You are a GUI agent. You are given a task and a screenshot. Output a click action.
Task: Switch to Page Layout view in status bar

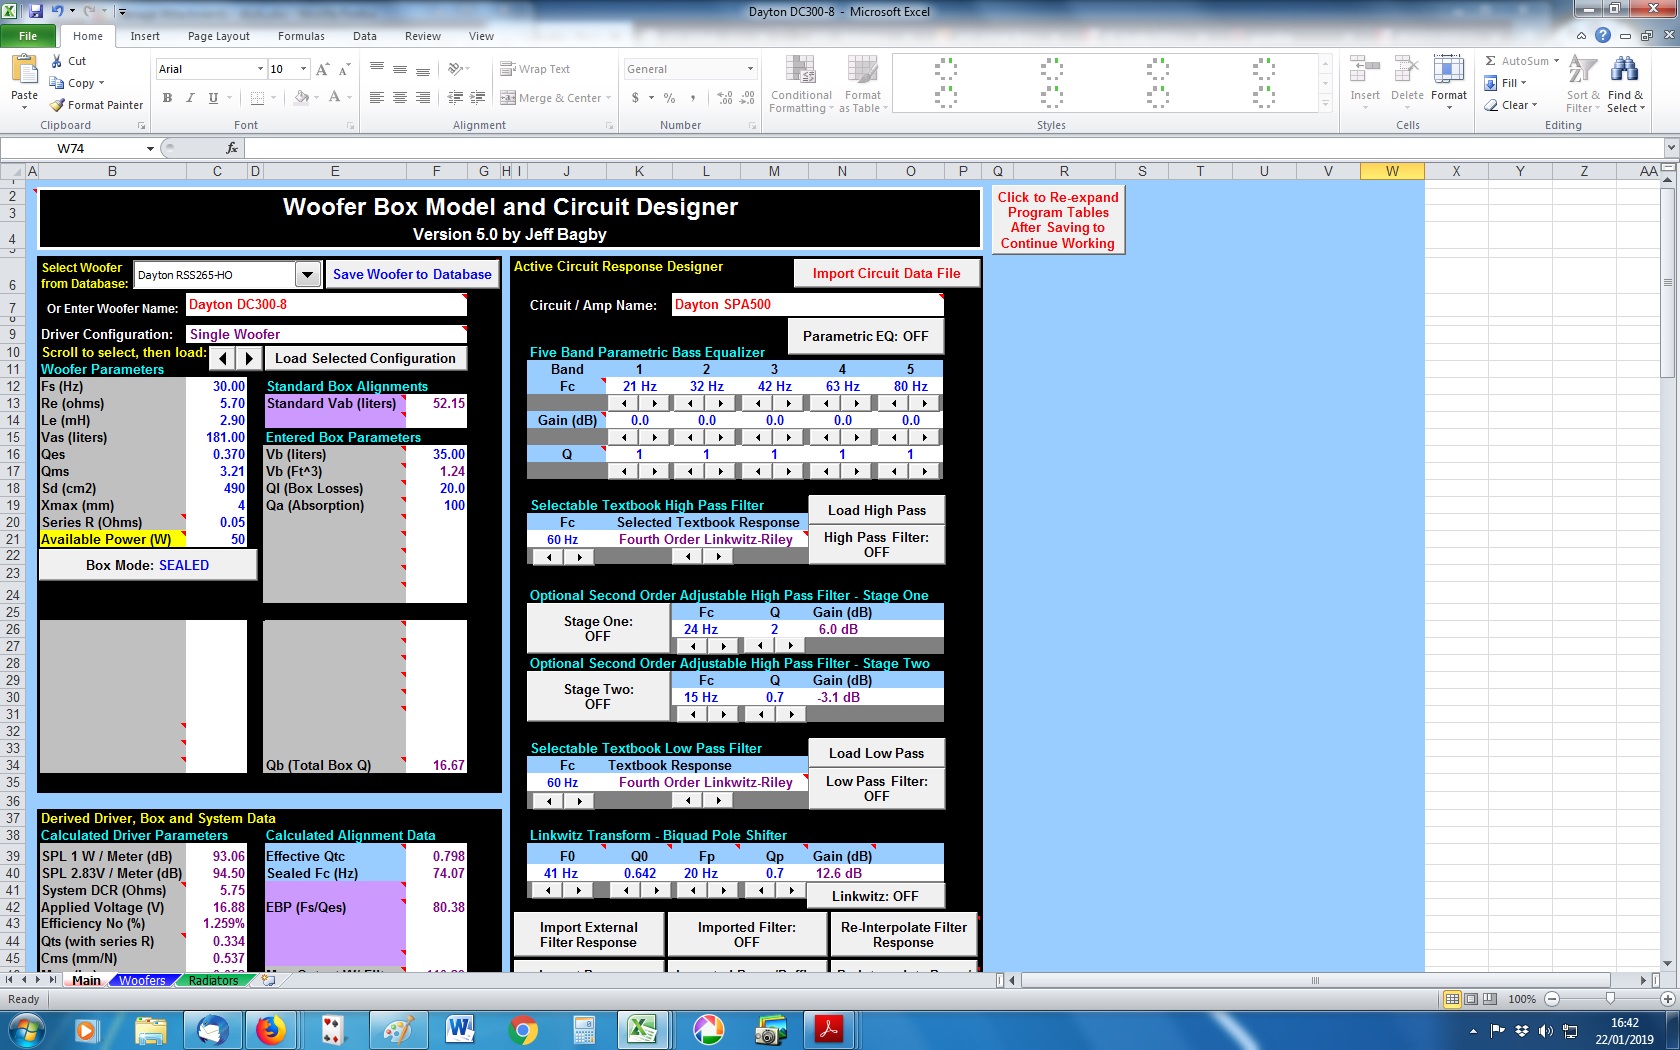1471,999
